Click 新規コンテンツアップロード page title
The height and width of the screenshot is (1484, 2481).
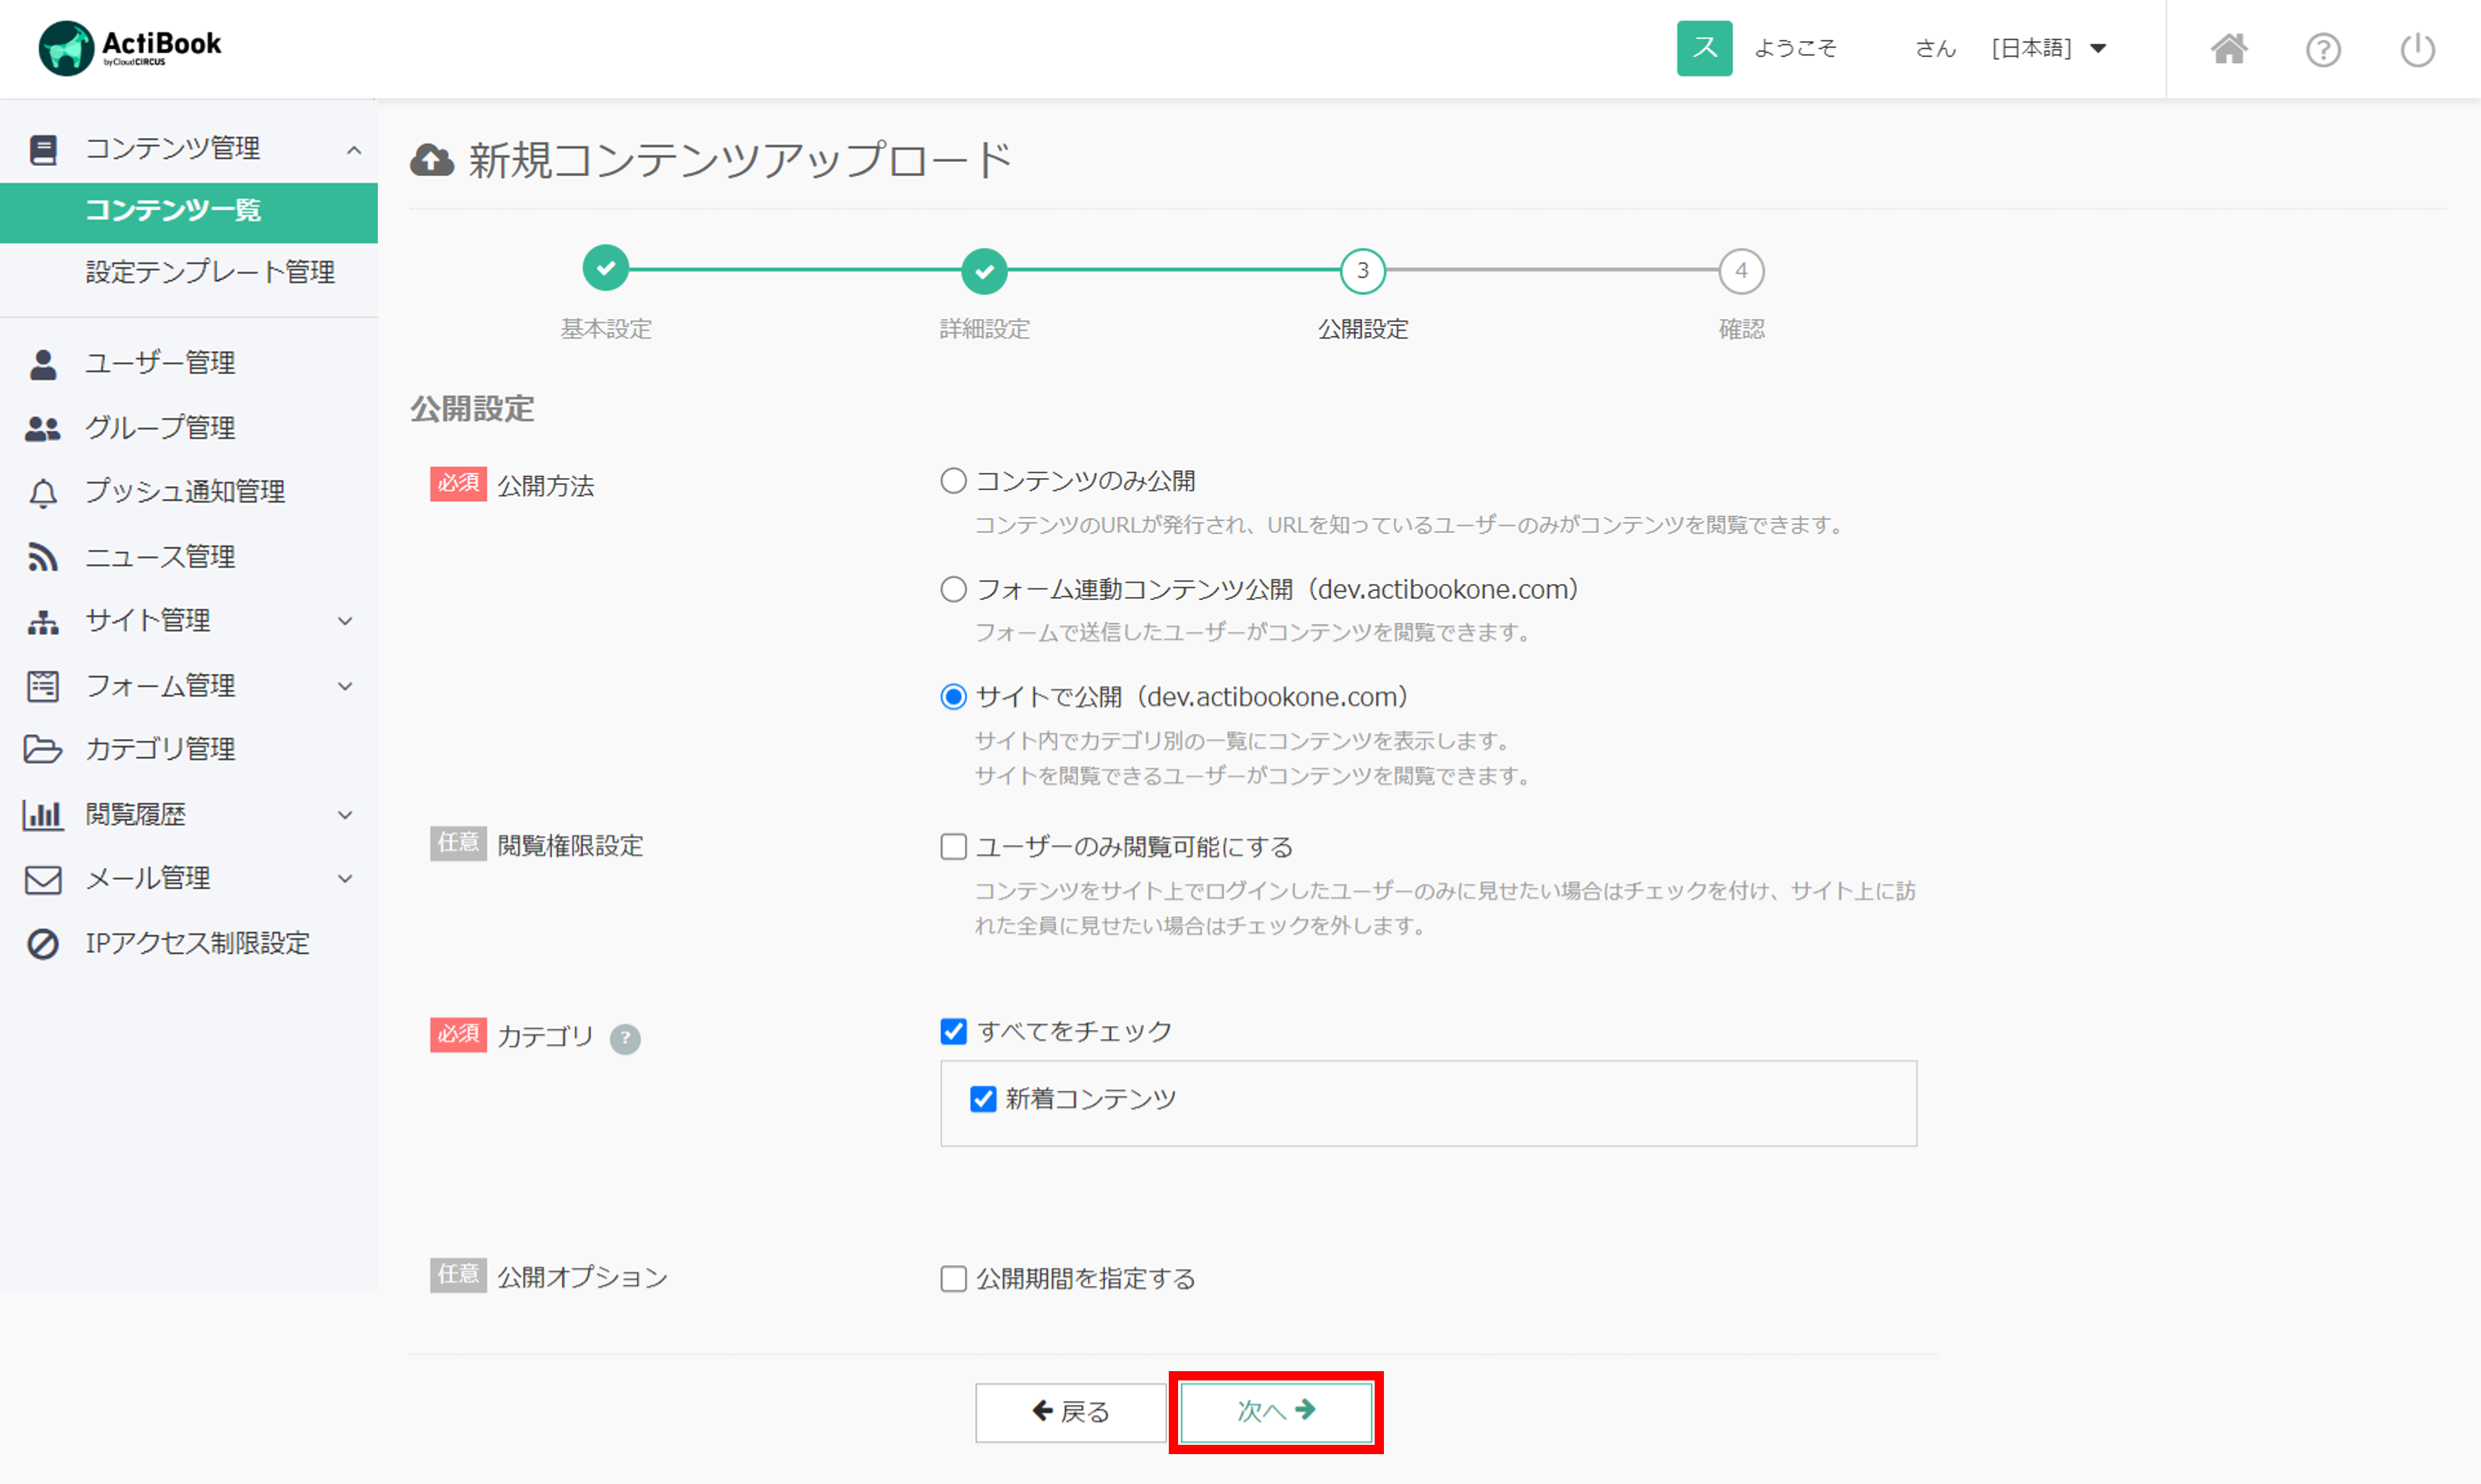(x=740, y=160)
